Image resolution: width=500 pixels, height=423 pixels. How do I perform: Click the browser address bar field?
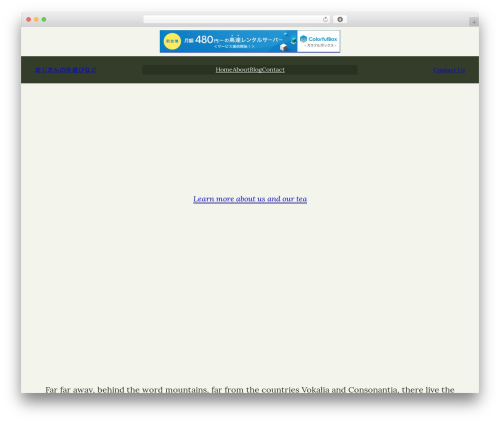(x=237, y=19)
